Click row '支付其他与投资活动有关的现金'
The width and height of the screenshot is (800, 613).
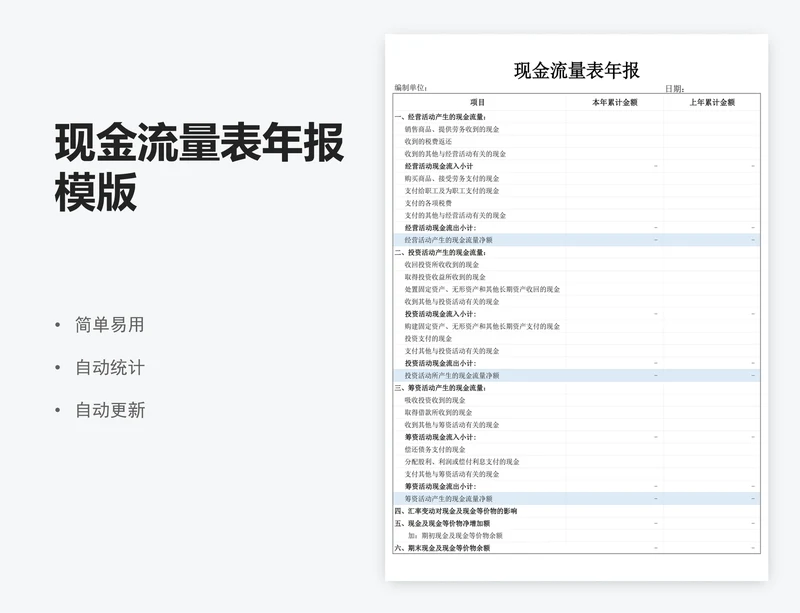pos(577,351)
